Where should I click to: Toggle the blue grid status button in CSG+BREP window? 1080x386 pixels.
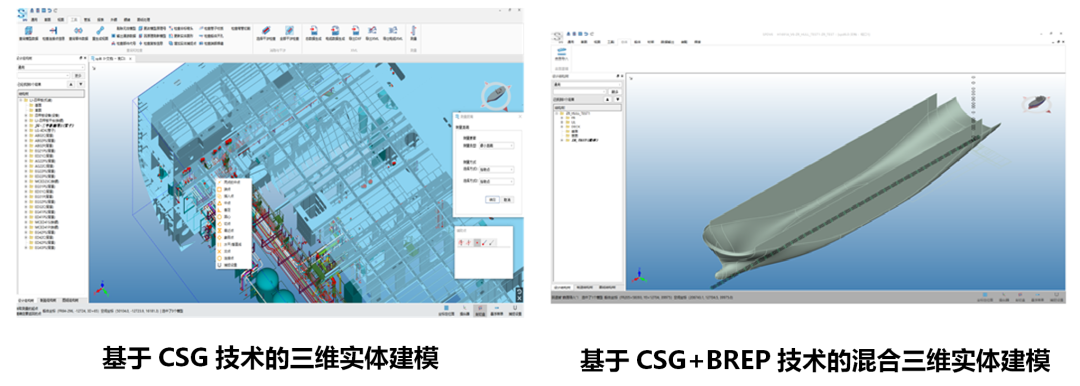985,296
